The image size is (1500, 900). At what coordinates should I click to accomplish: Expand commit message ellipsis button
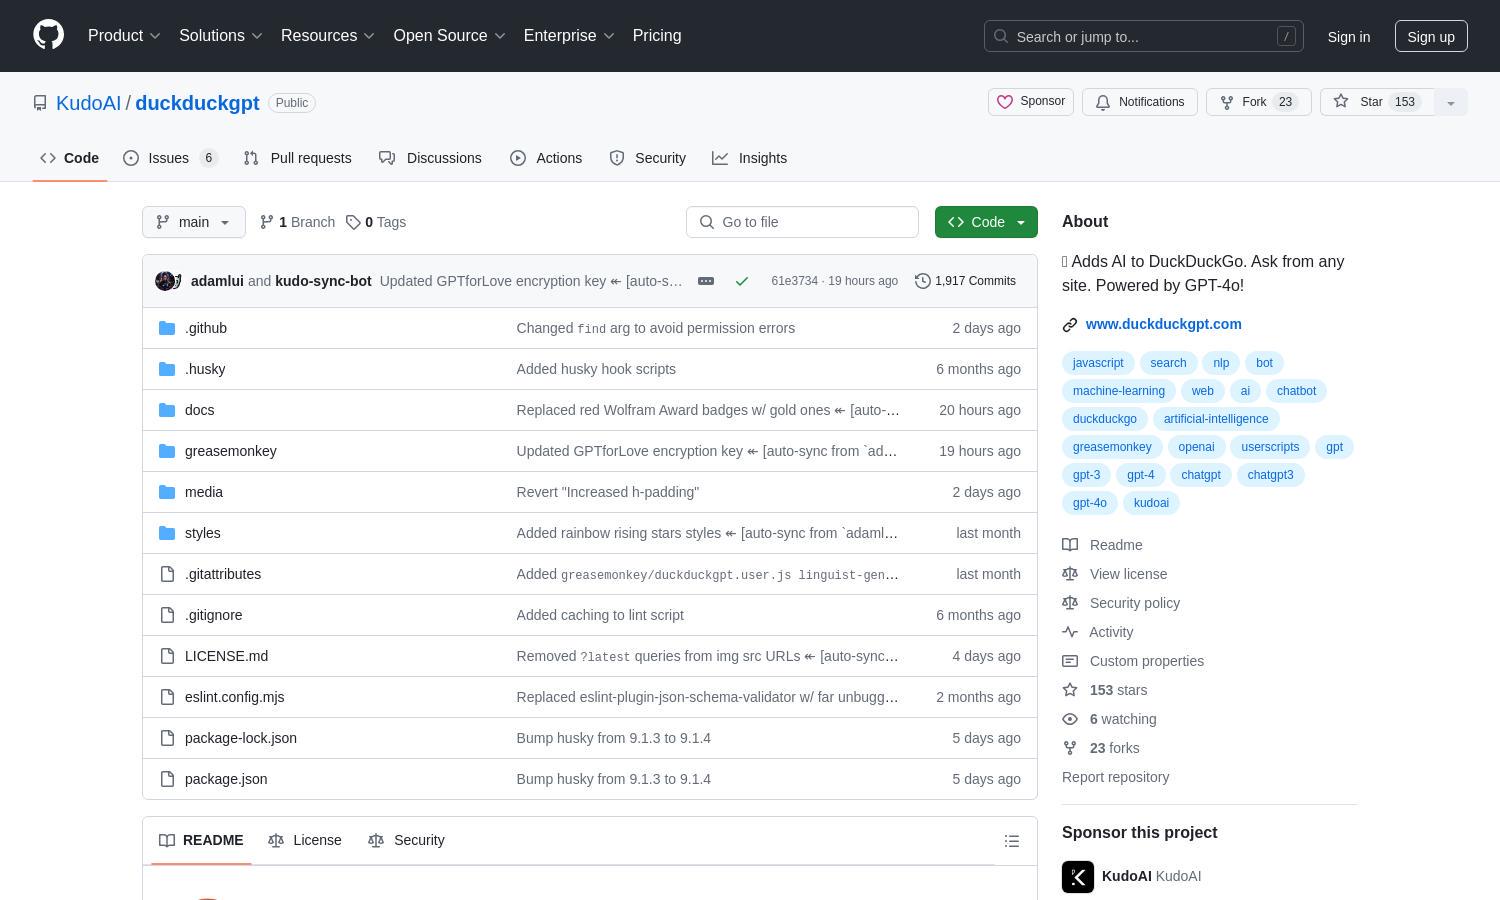[x=706, y=281]
